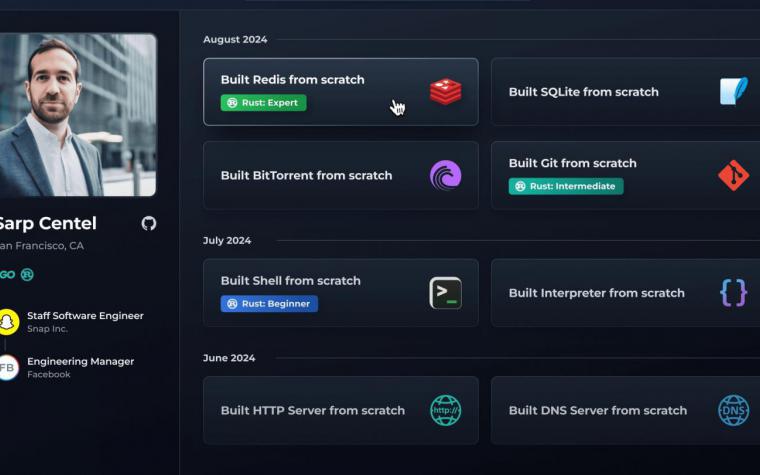
Task: Click the GitHub icon beside the name
Action: click(149, 223)
